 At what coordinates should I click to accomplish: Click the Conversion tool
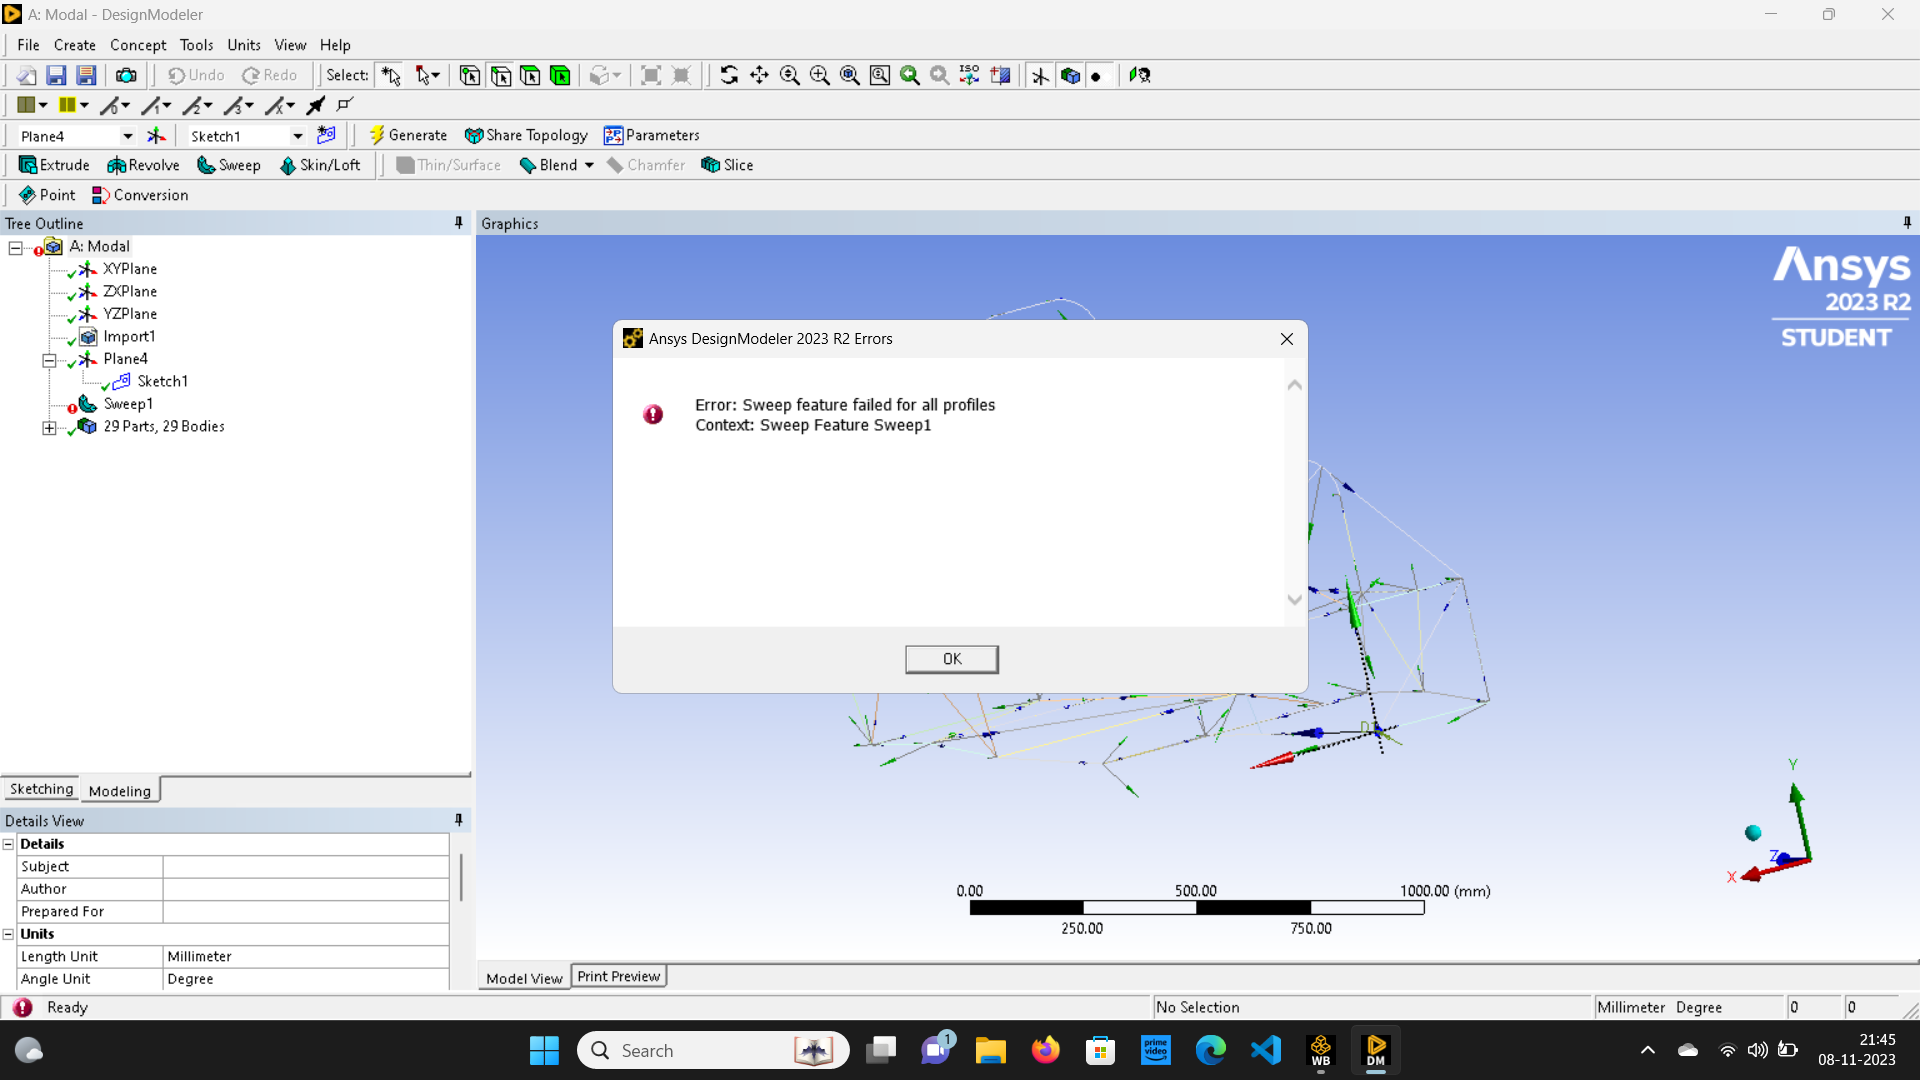coord(140,195)
